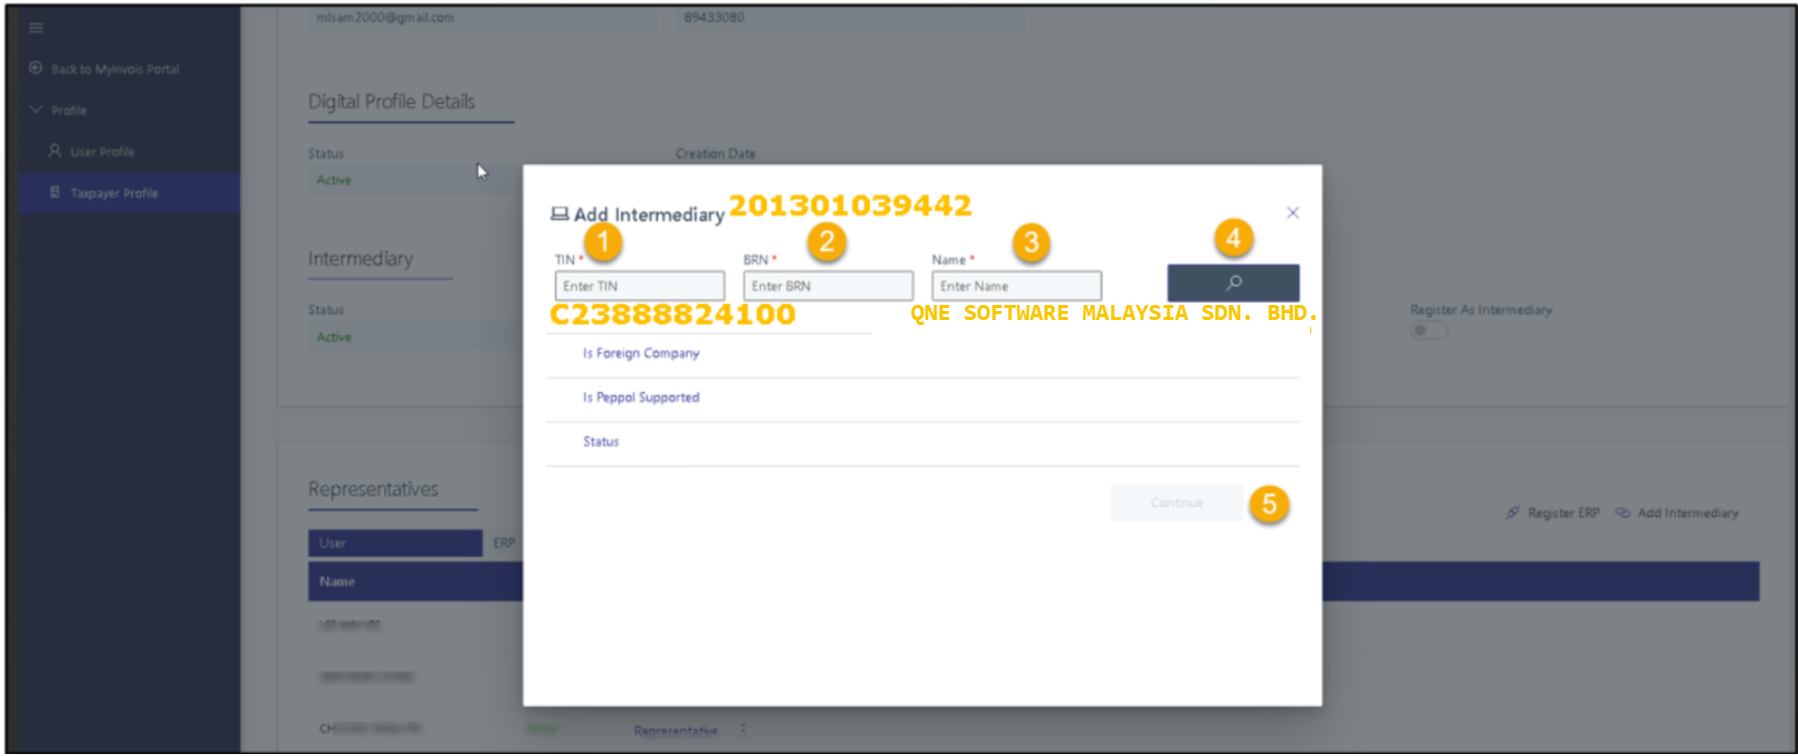Open the three-dot menu in the Representative row
Screen dimensions: 1798x756
(743, 729)
